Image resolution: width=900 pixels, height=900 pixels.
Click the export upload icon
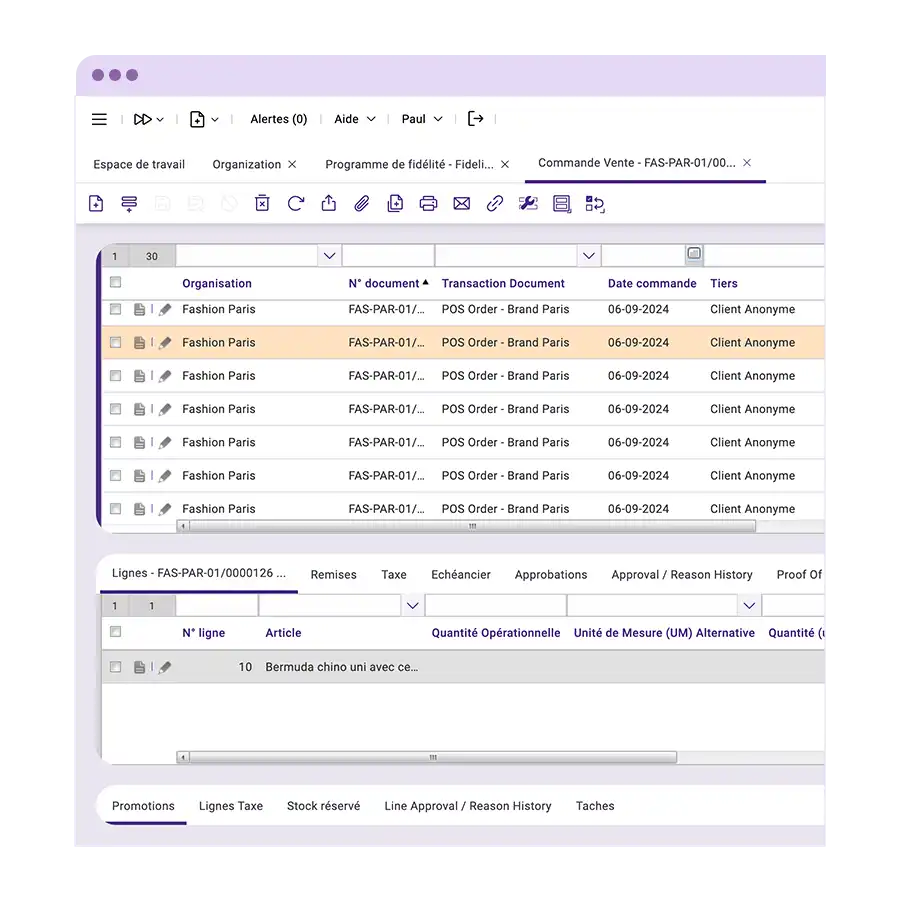click(x=329, y=203)
